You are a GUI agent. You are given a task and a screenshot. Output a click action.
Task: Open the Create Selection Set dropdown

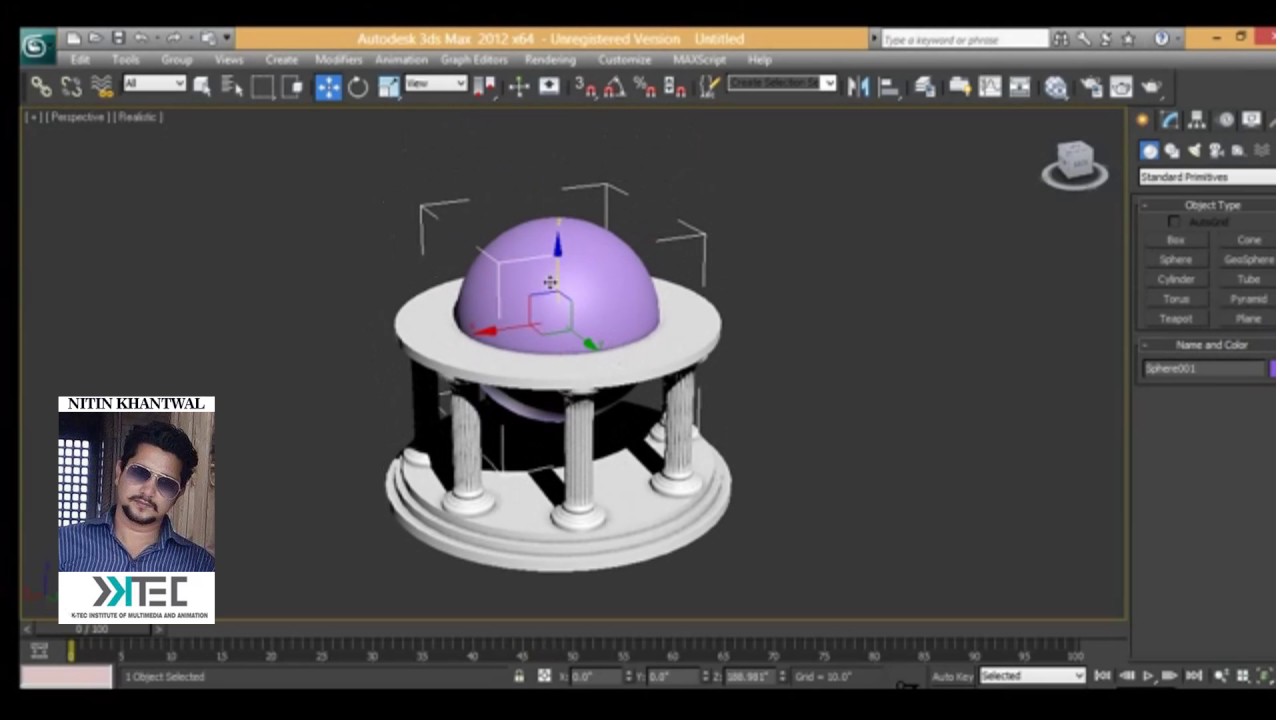click(x=781, y=83)
